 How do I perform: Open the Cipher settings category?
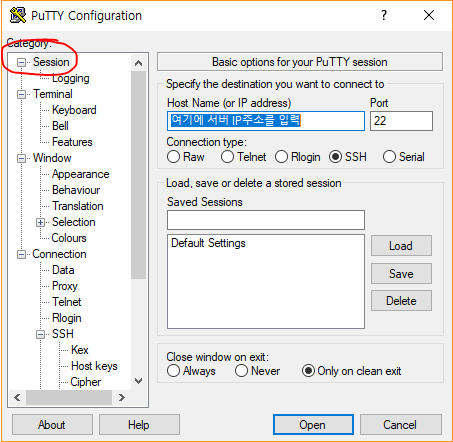[86, 382]
